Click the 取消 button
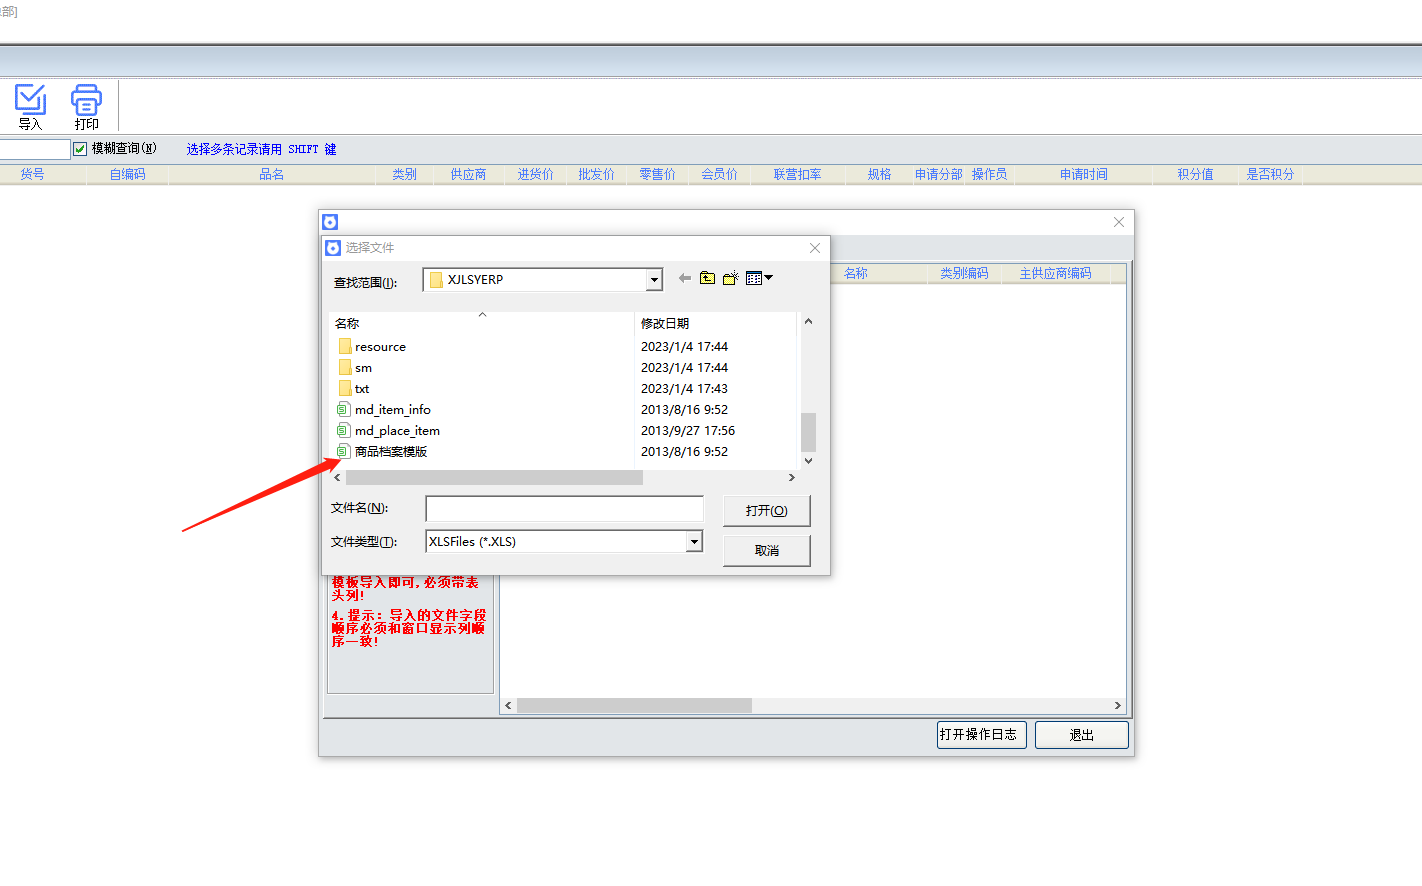 (x=766, y=551)
